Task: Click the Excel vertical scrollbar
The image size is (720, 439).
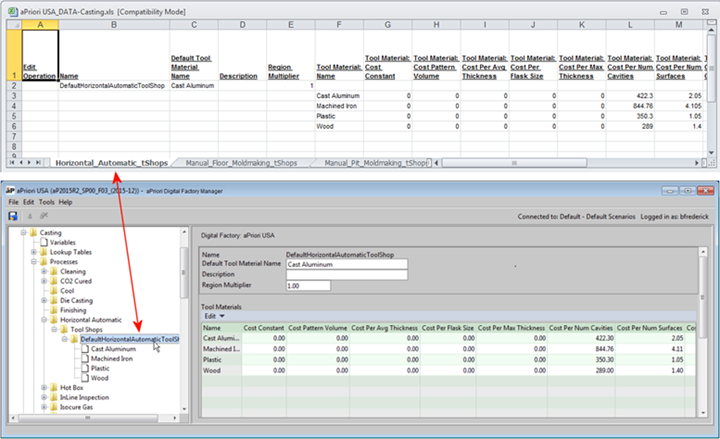Action: point(711,69)
